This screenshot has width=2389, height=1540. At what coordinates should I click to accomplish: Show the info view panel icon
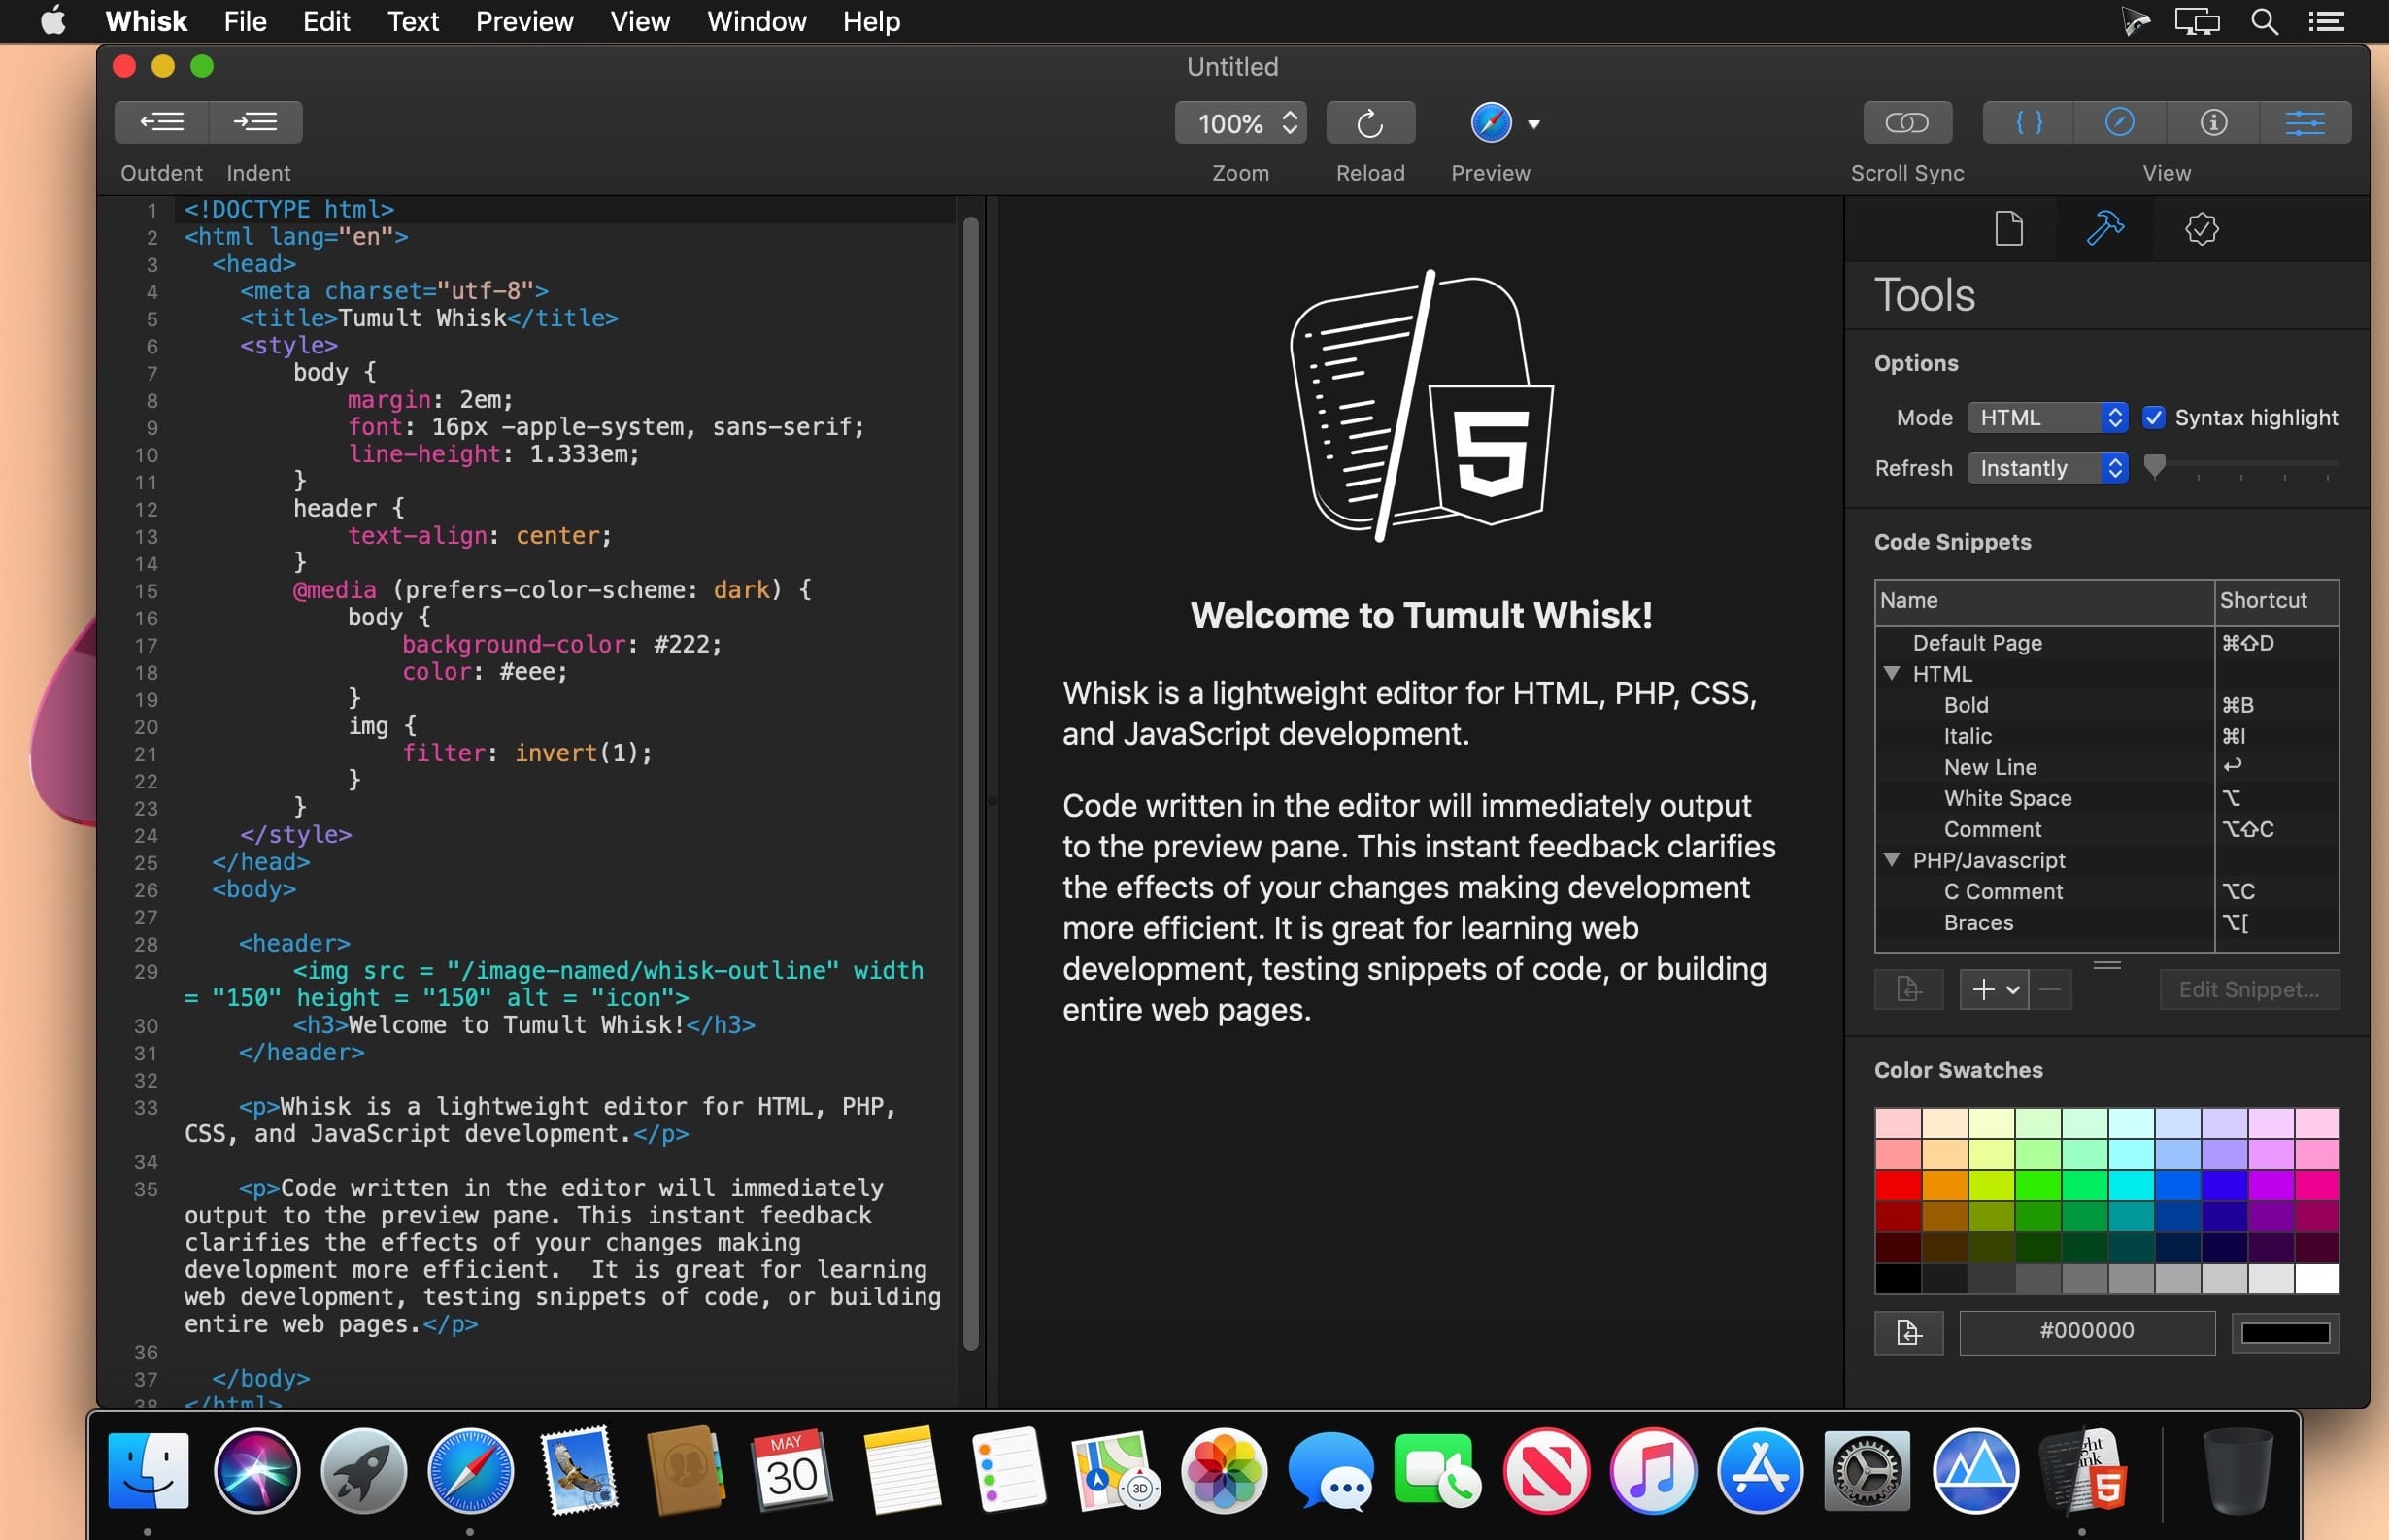(2213, 122)
